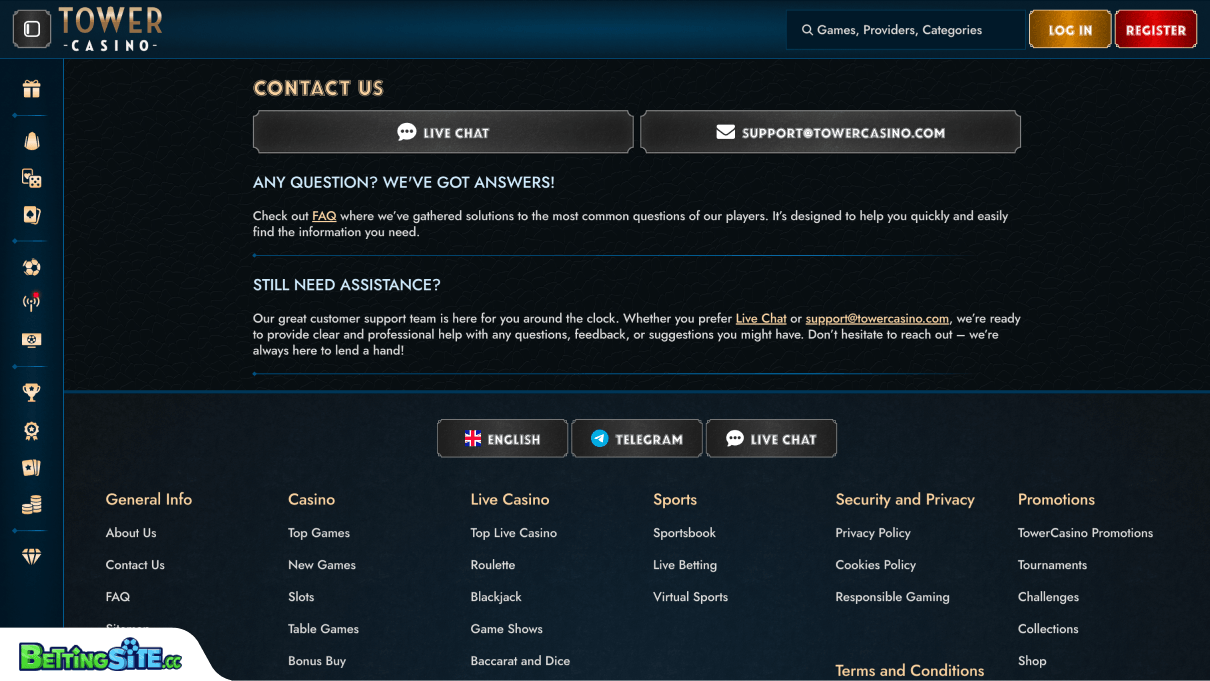Open the Telegram button
The height and width of the screenshot is (681, 1210).
tap(637, 439)
